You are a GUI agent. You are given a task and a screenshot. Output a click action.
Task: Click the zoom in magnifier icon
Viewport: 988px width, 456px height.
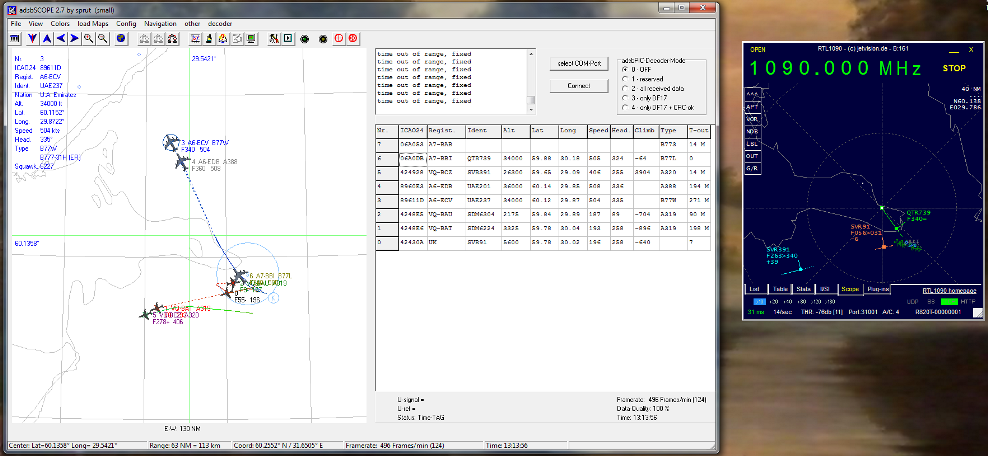point(89,38)
